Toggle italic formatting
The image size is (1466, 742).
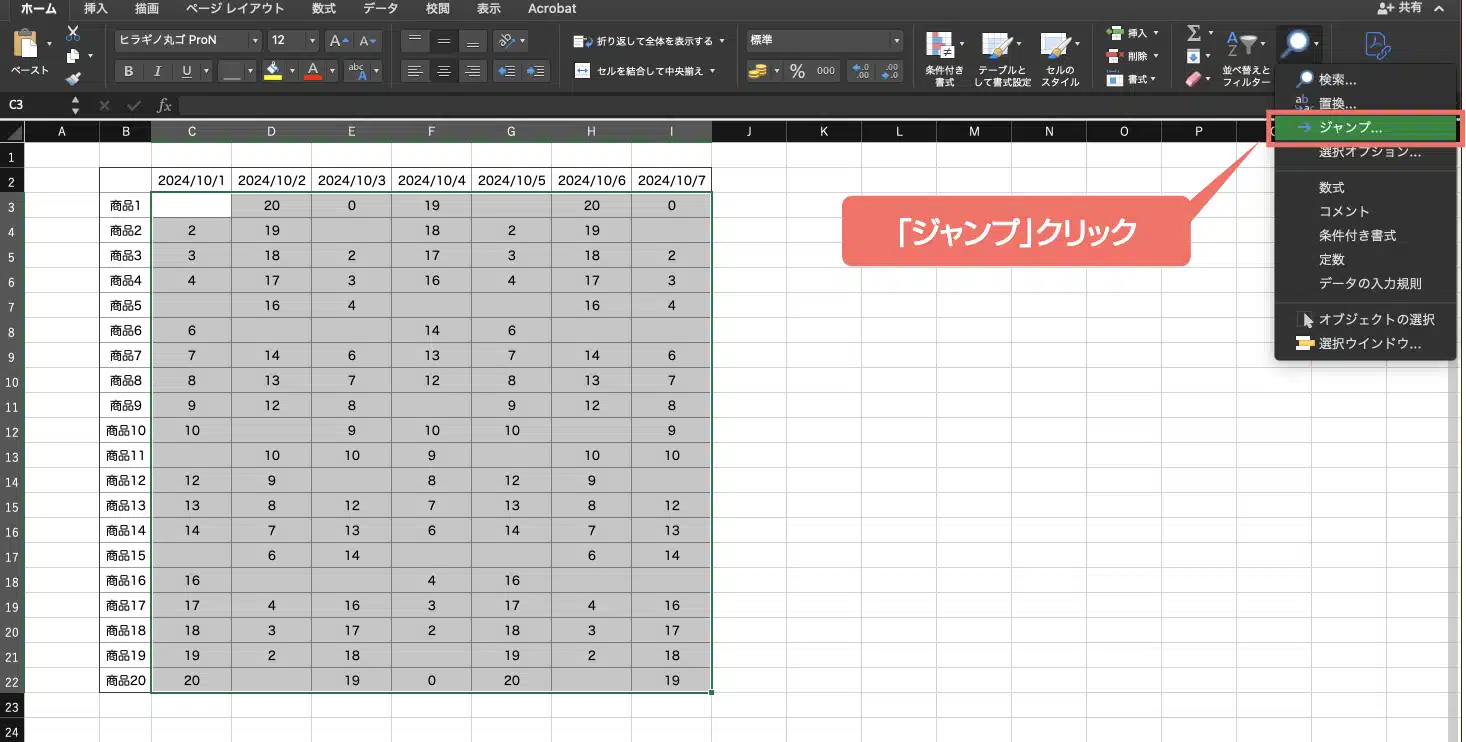(157, 71)
